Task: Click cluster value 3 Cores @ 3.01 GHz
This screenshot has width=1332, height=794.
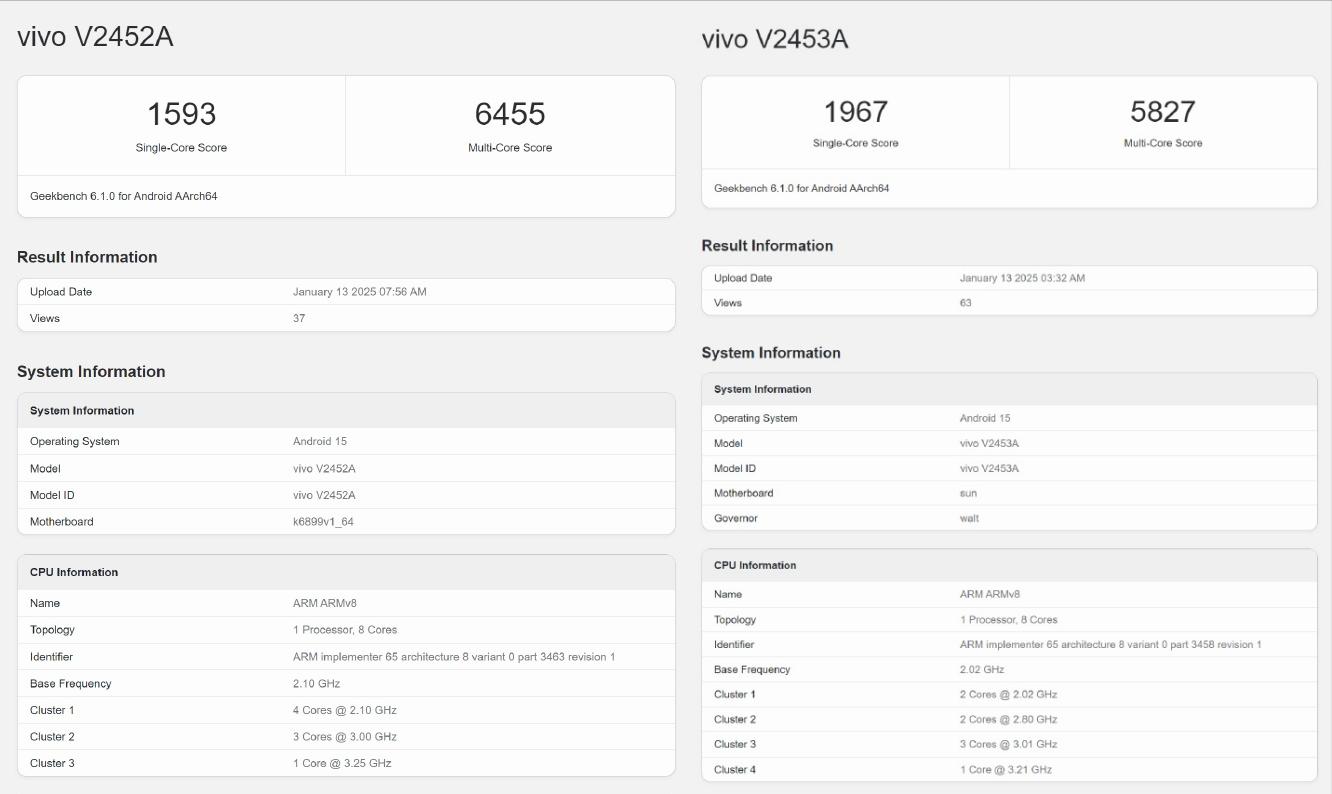Action: 1009,744
